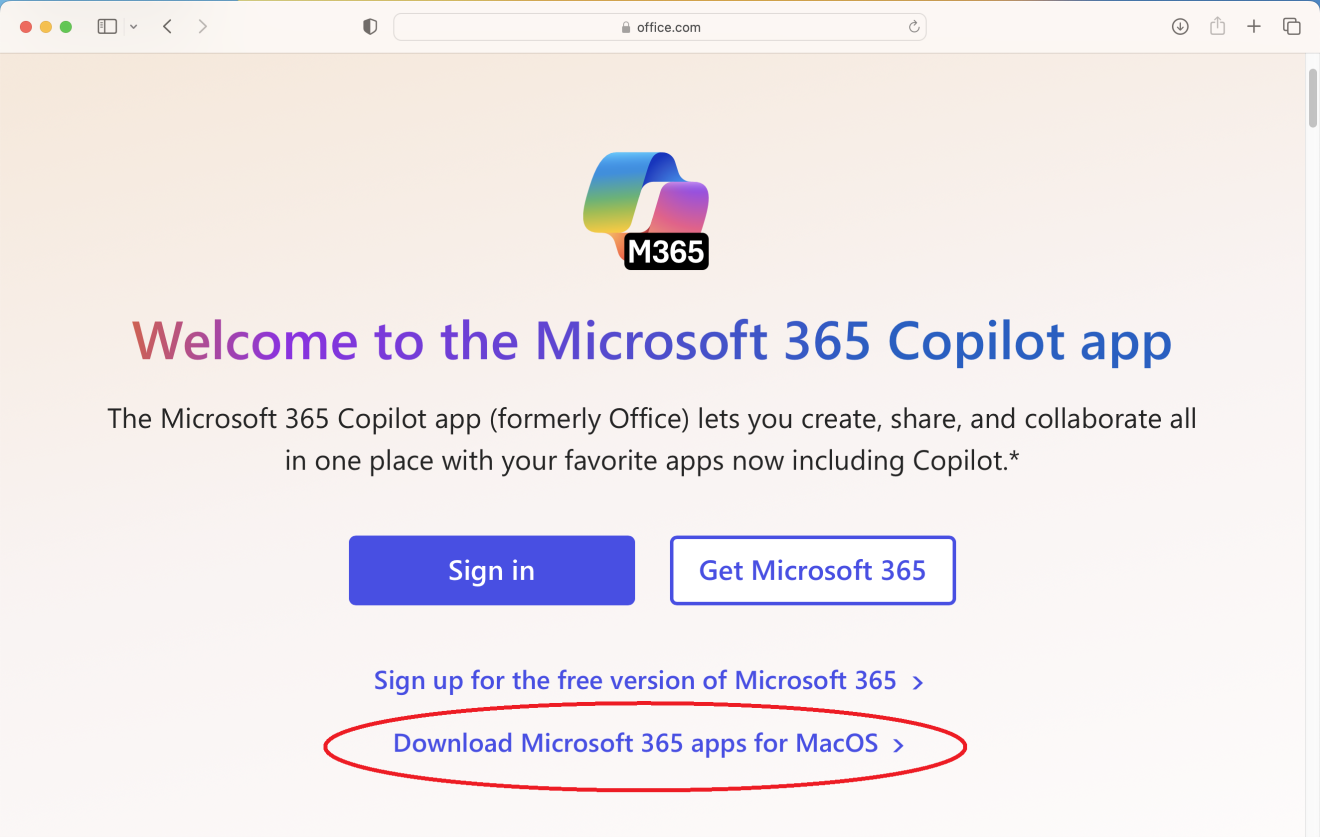Open the sidebar dropdown arrow
The height and width of the screenshot is (837, 1320).
[x=133, y=27]
